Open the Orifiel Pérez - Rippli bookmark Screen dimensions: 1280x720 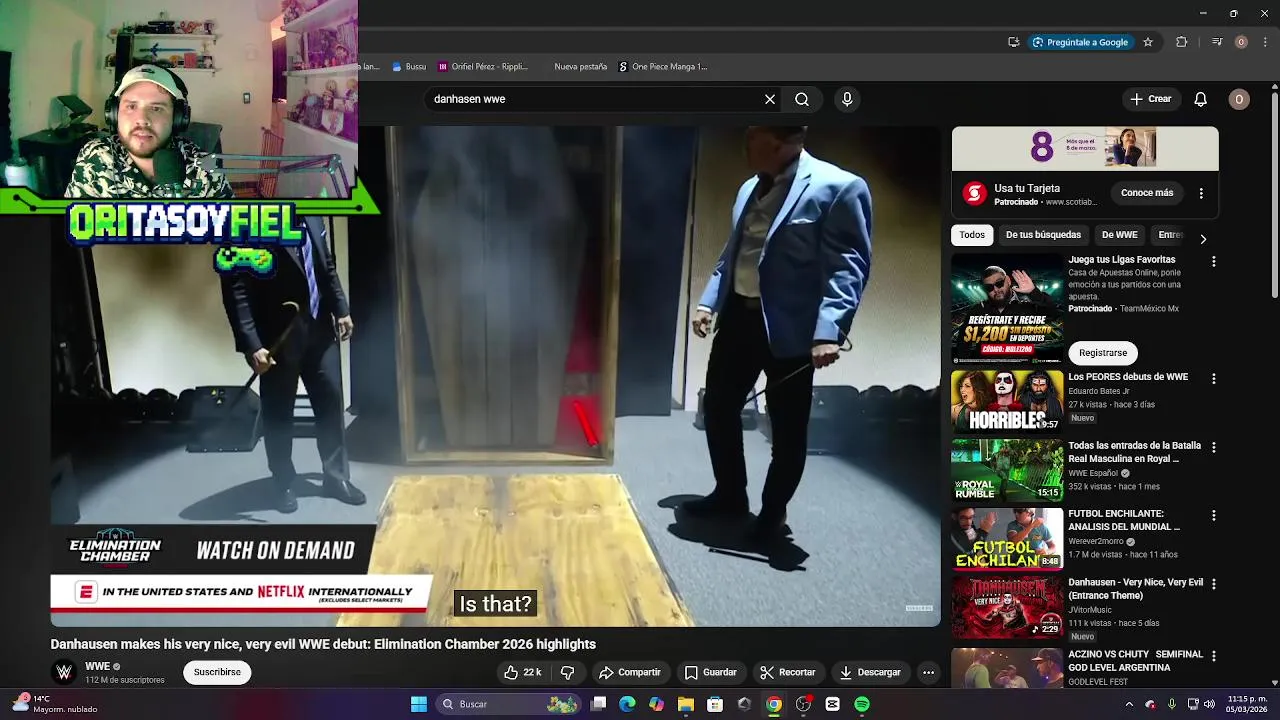[x=483, y=67]
